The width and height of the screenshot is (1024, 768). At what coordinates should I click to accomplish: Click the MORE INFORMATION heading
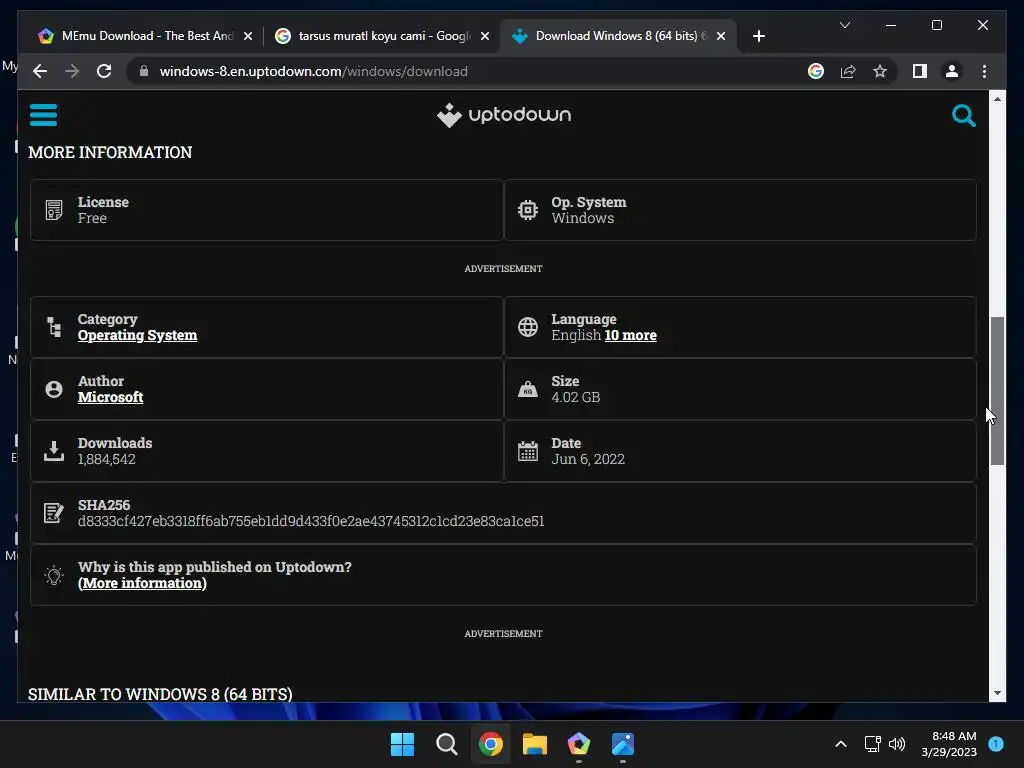click(110, 152)
